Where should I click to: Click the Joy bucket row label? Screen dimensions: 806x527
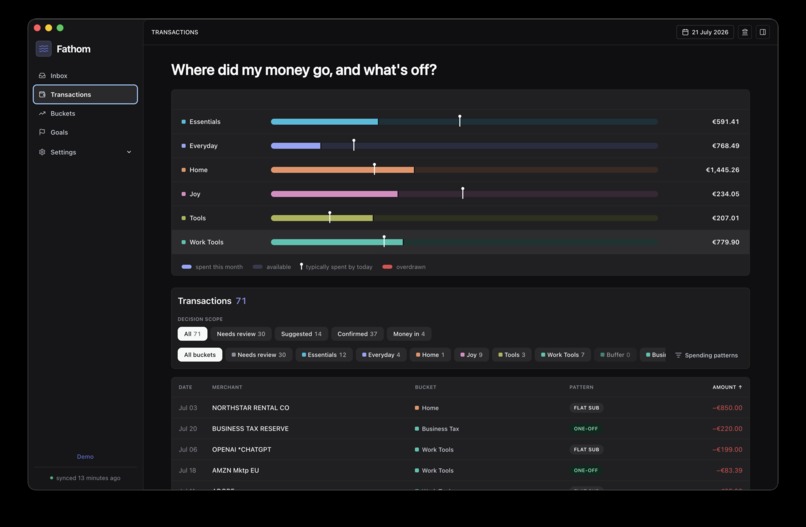click(195, 194)
